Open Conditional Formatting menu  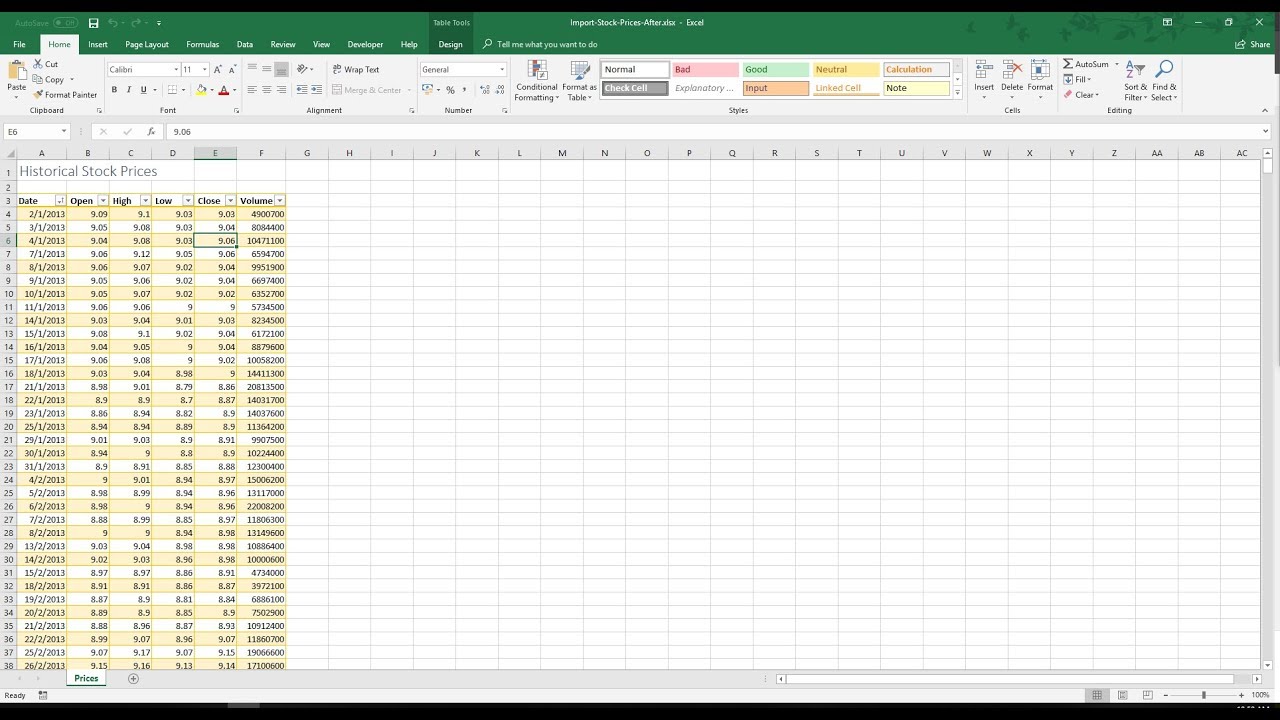pyautogui.click(x=537, y=81)
